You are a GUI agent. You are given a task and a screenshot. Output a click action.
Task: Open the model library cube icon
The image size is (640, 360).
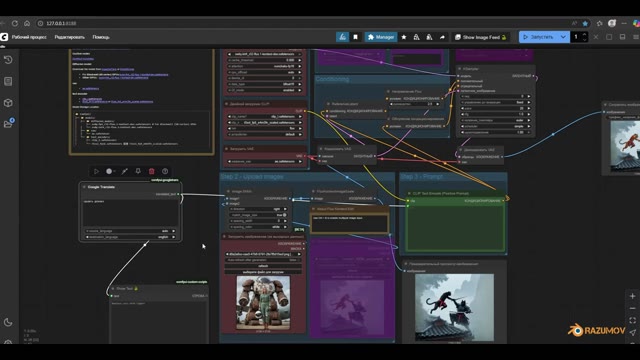(8, 103)
